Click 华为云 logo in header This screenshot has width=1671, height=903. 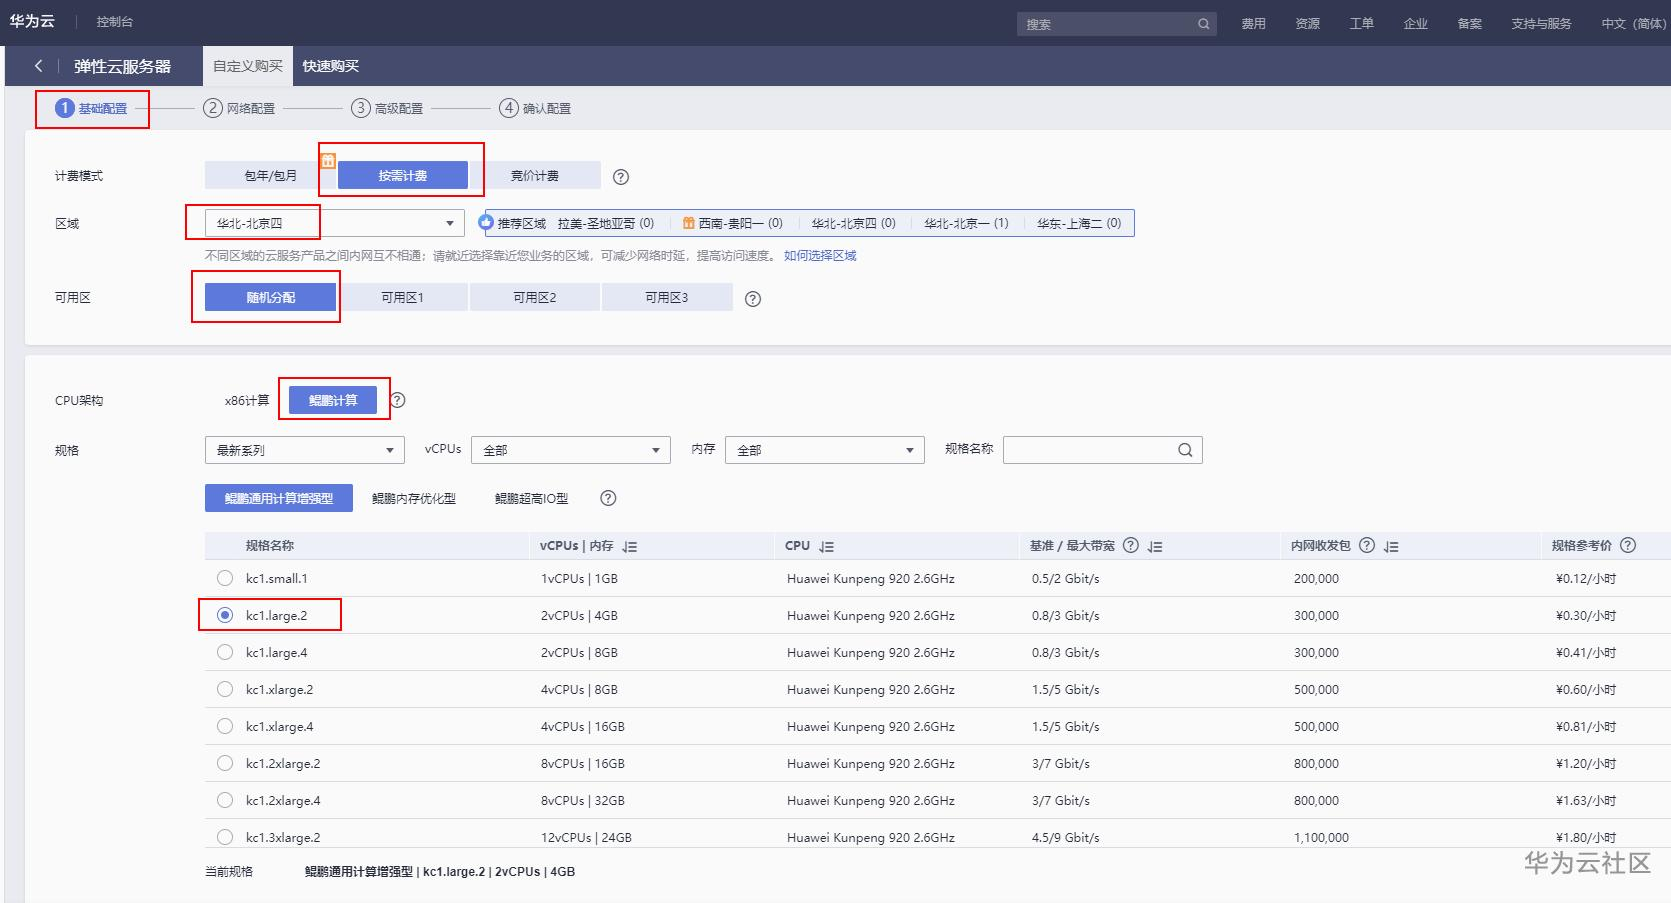click(32, 21)
